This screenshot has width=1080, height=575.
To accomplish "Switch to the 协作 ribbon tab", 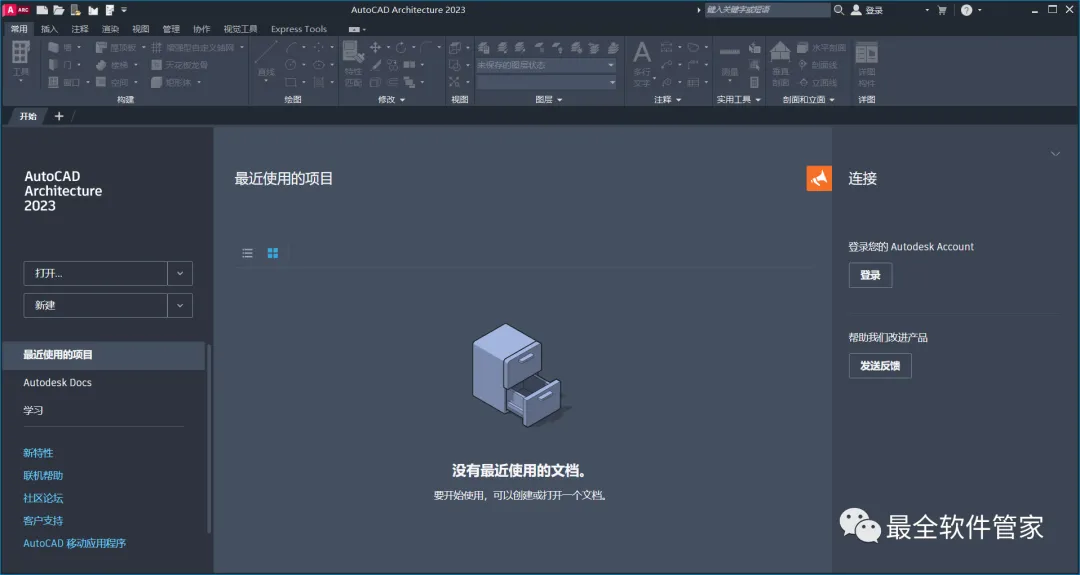I will 201,29.
